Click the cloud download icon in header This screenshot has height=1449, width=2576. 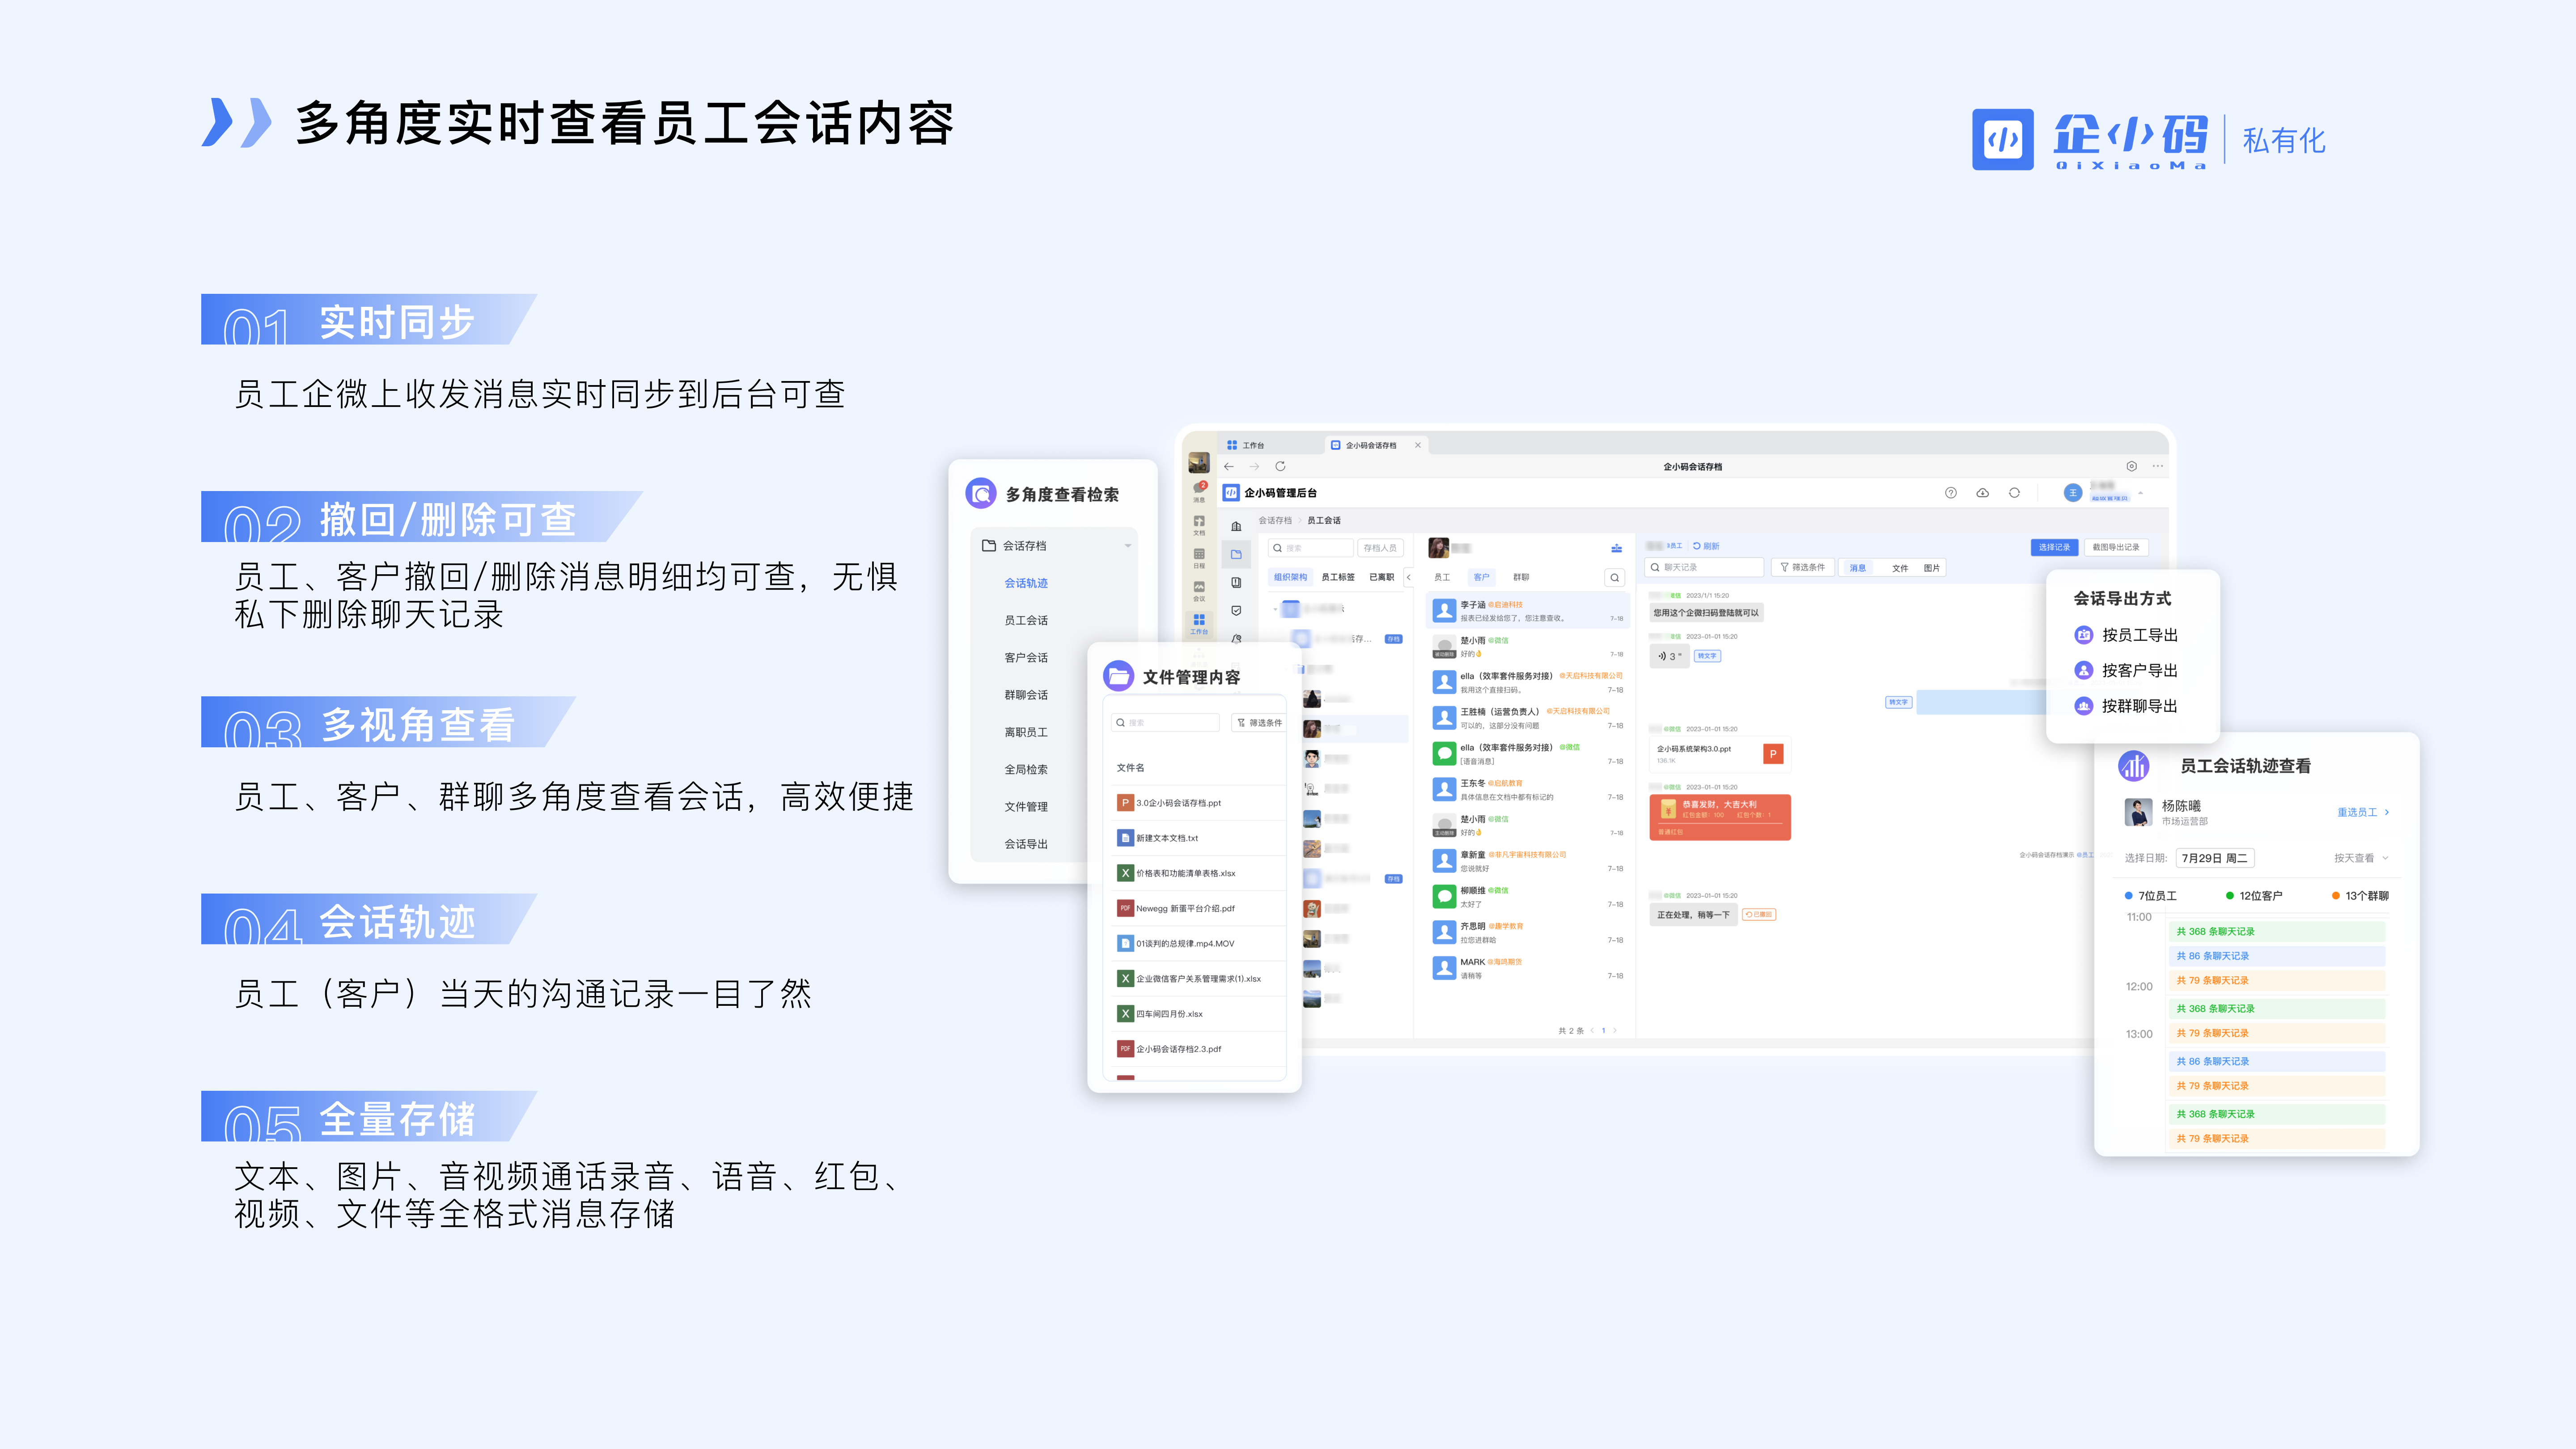1982,493
